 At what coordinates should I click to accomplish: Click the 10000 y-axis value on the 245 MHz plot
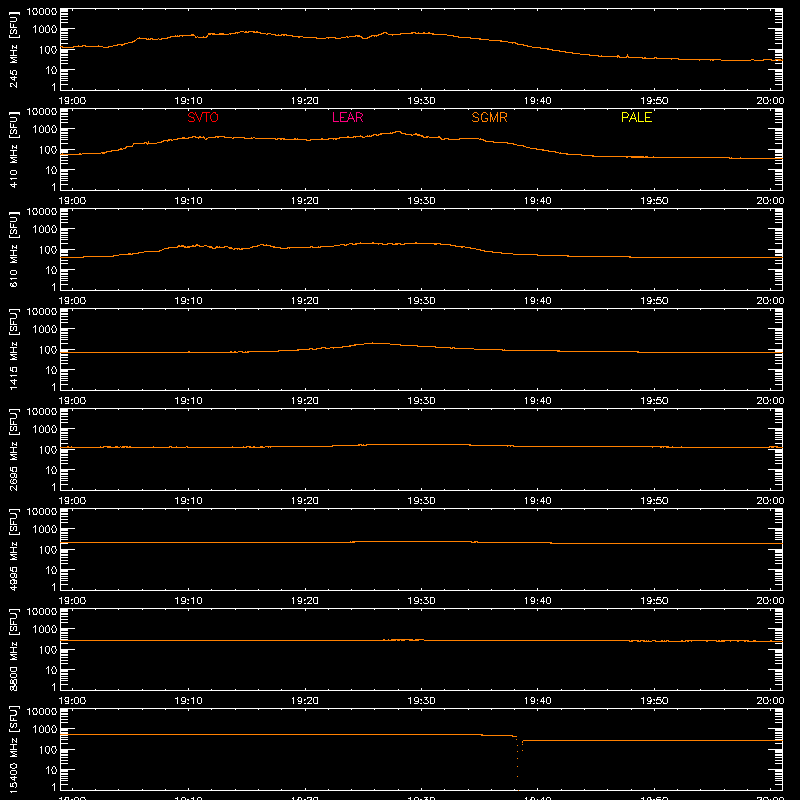click(42, 11)
